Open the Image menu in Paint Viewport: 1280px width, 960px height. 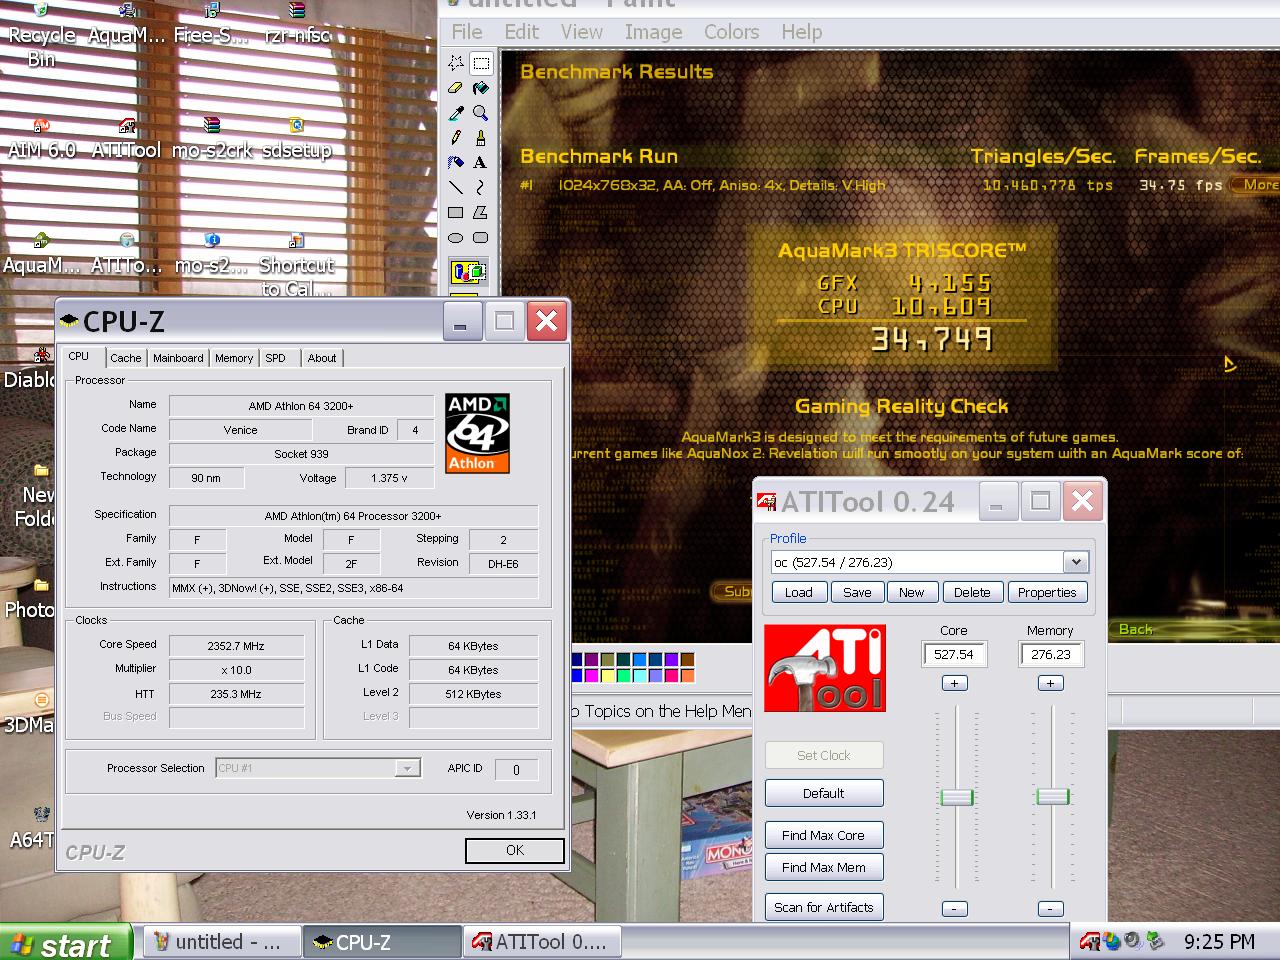(653, 32)
